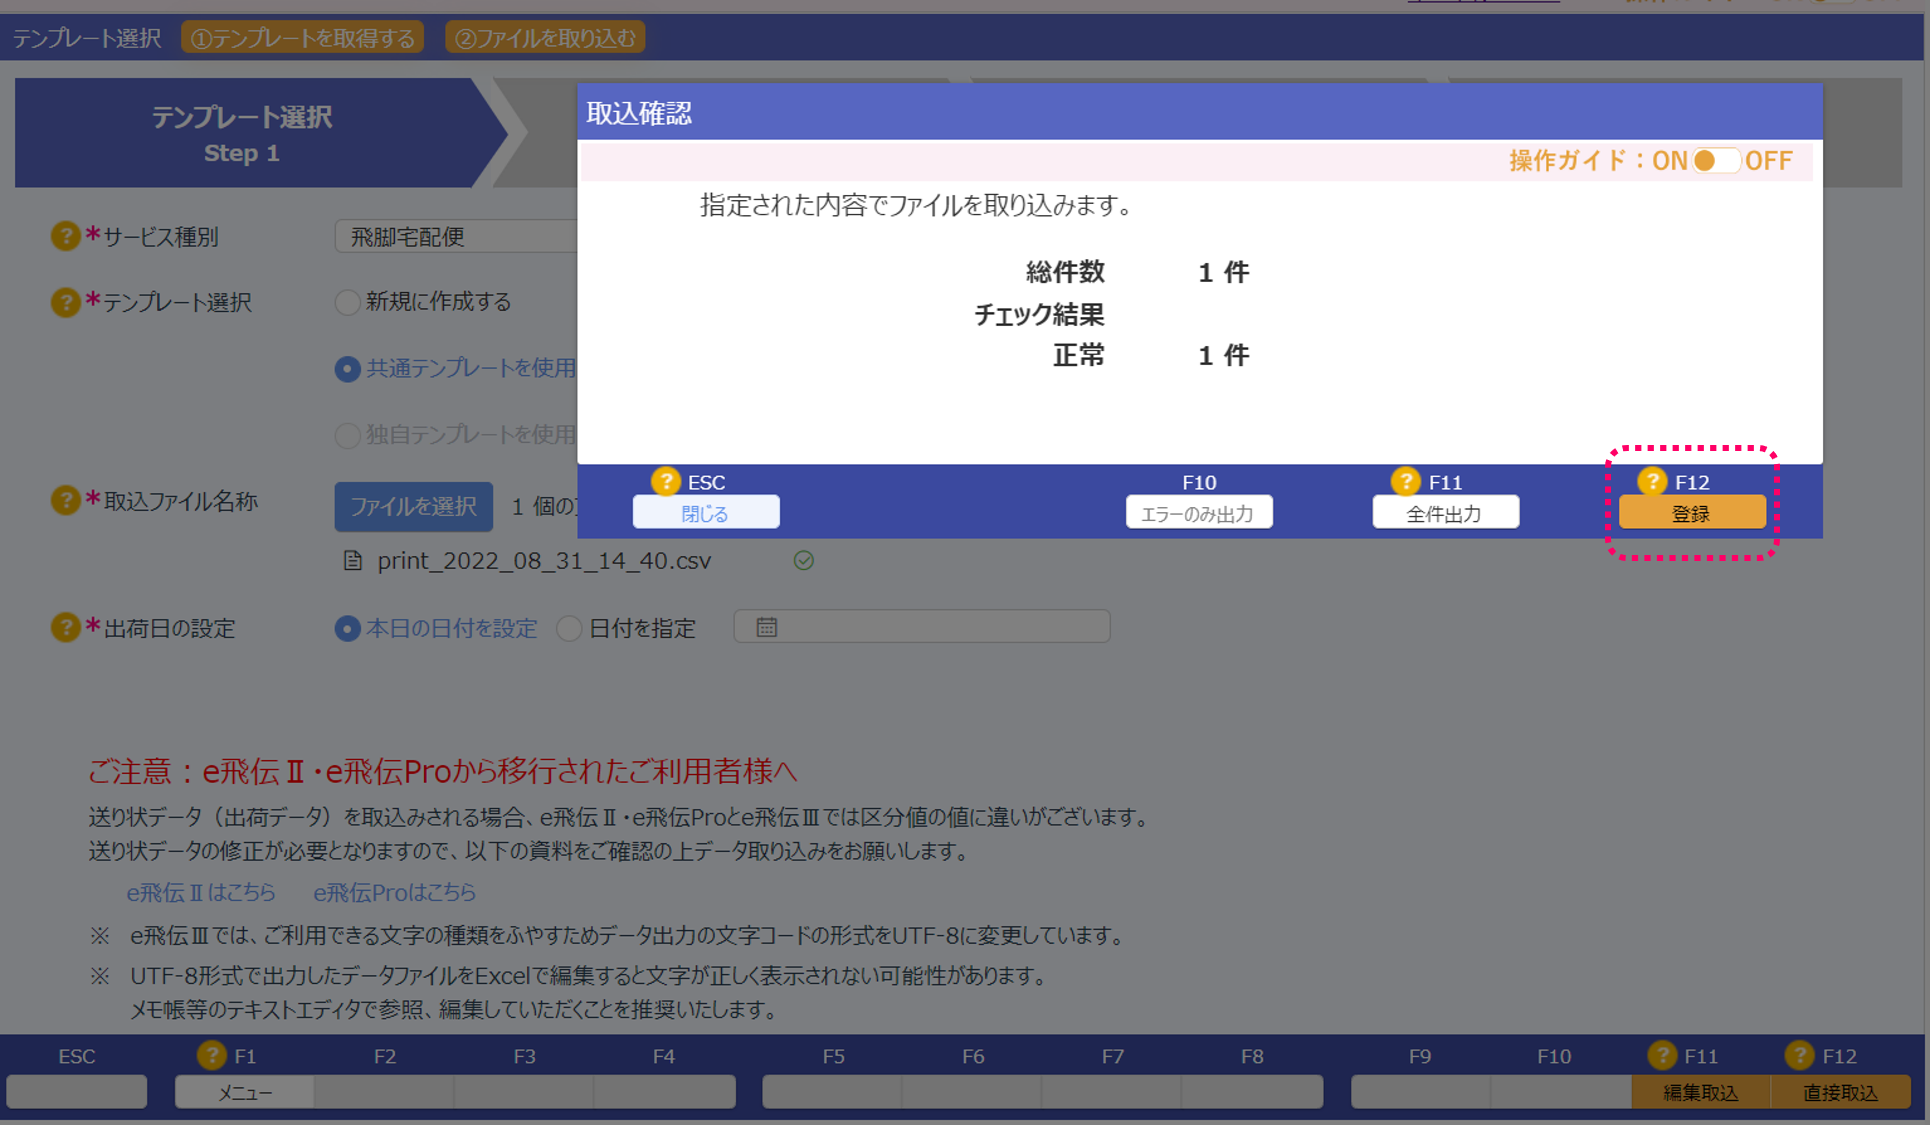Click the file icon beside print_2022_08_31_14_40.csv

tap(352, 561)
